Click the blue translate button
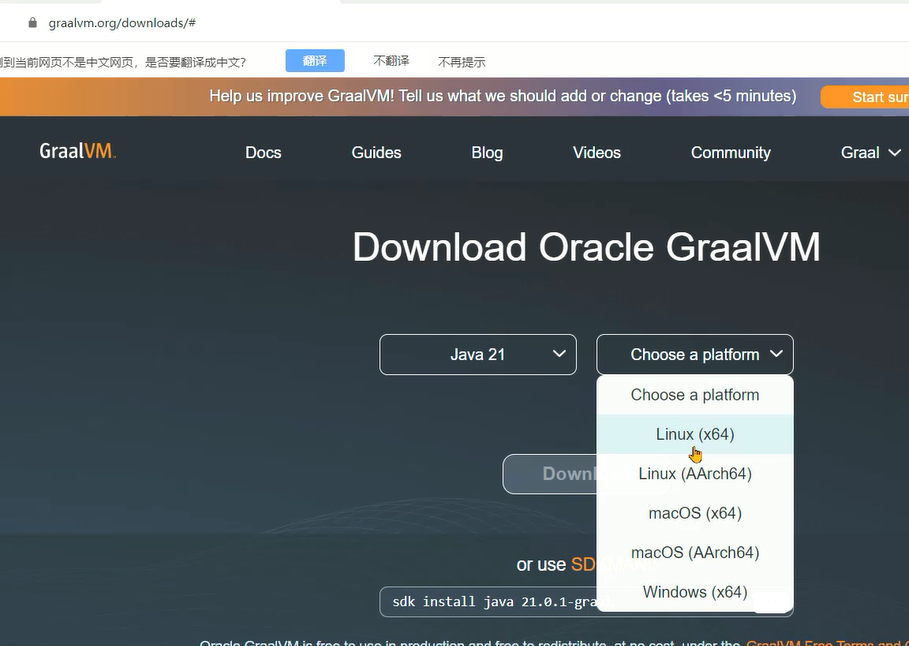 315,61
